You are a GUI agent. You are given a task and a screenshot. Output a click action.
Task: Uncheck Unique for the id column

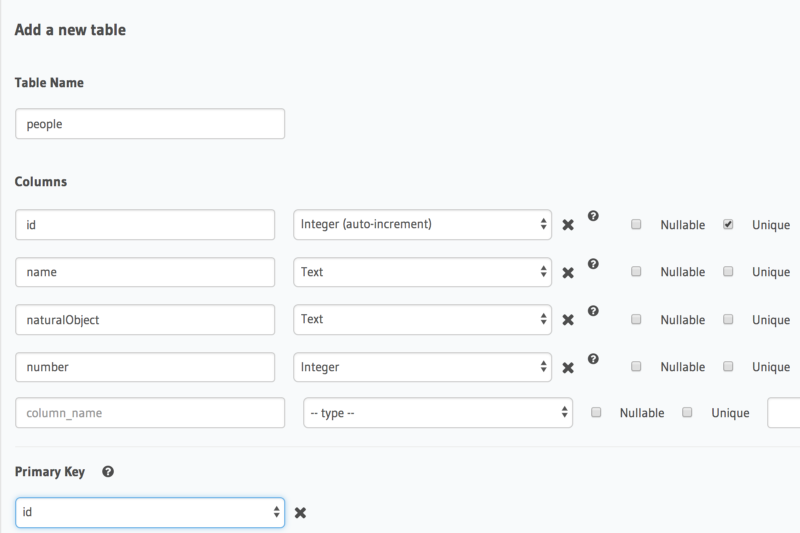point(728,224)
